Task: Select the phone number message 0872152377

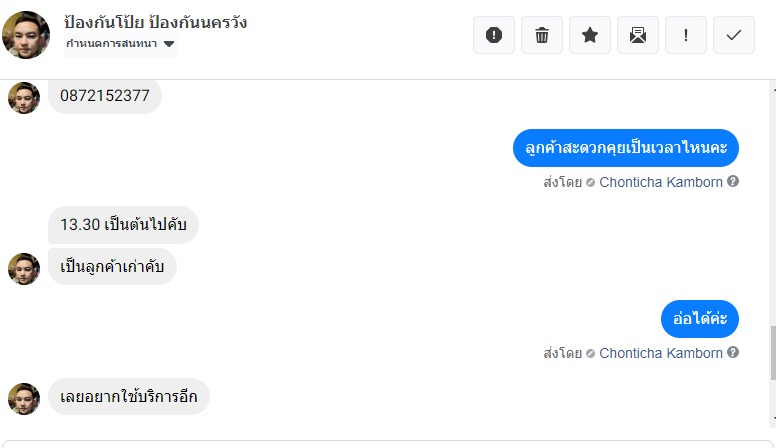Action: [x=105, y=97]
